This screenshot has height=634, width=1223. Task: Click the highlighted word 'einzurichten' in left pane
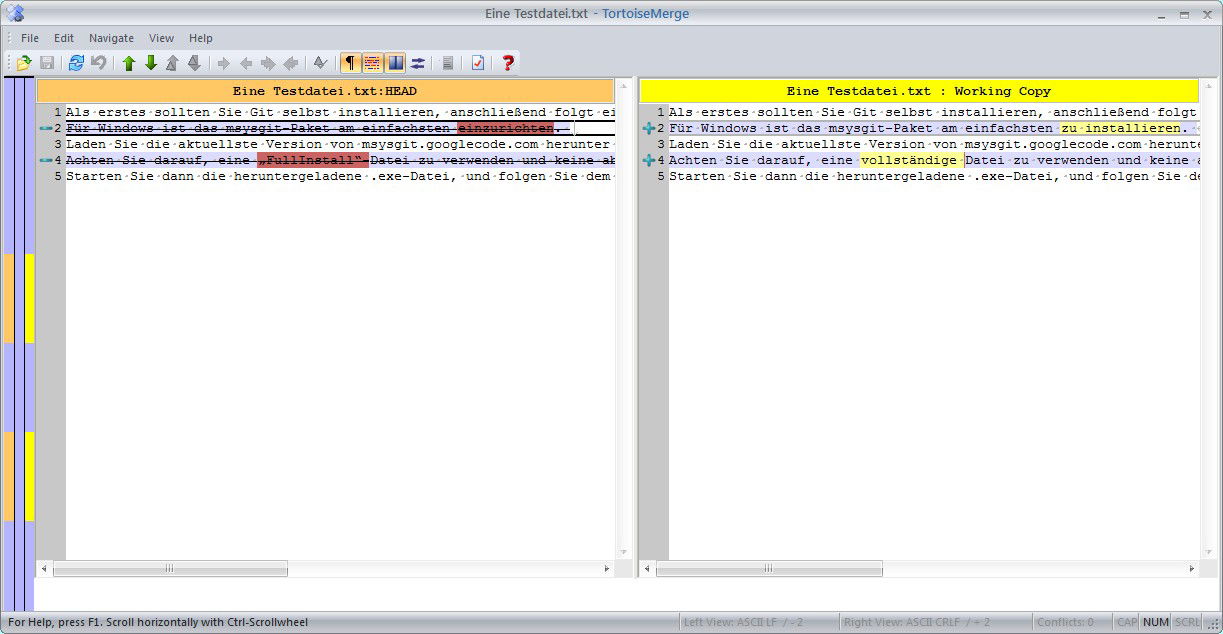(x=505, y=128)
